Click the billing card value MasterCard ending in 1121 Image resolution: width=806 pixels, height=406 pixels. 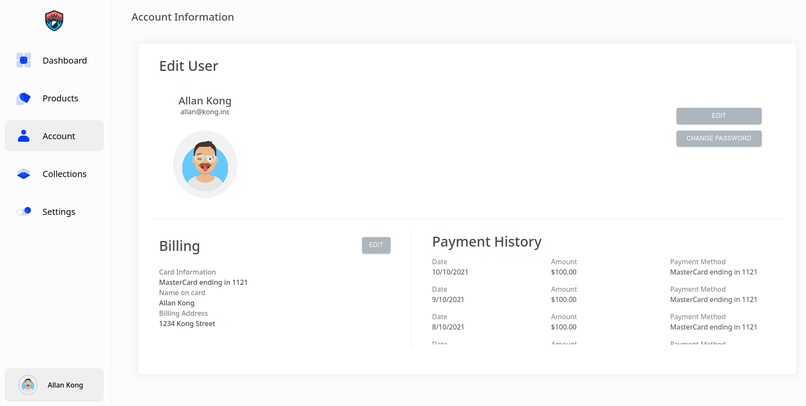pos(204,282)
